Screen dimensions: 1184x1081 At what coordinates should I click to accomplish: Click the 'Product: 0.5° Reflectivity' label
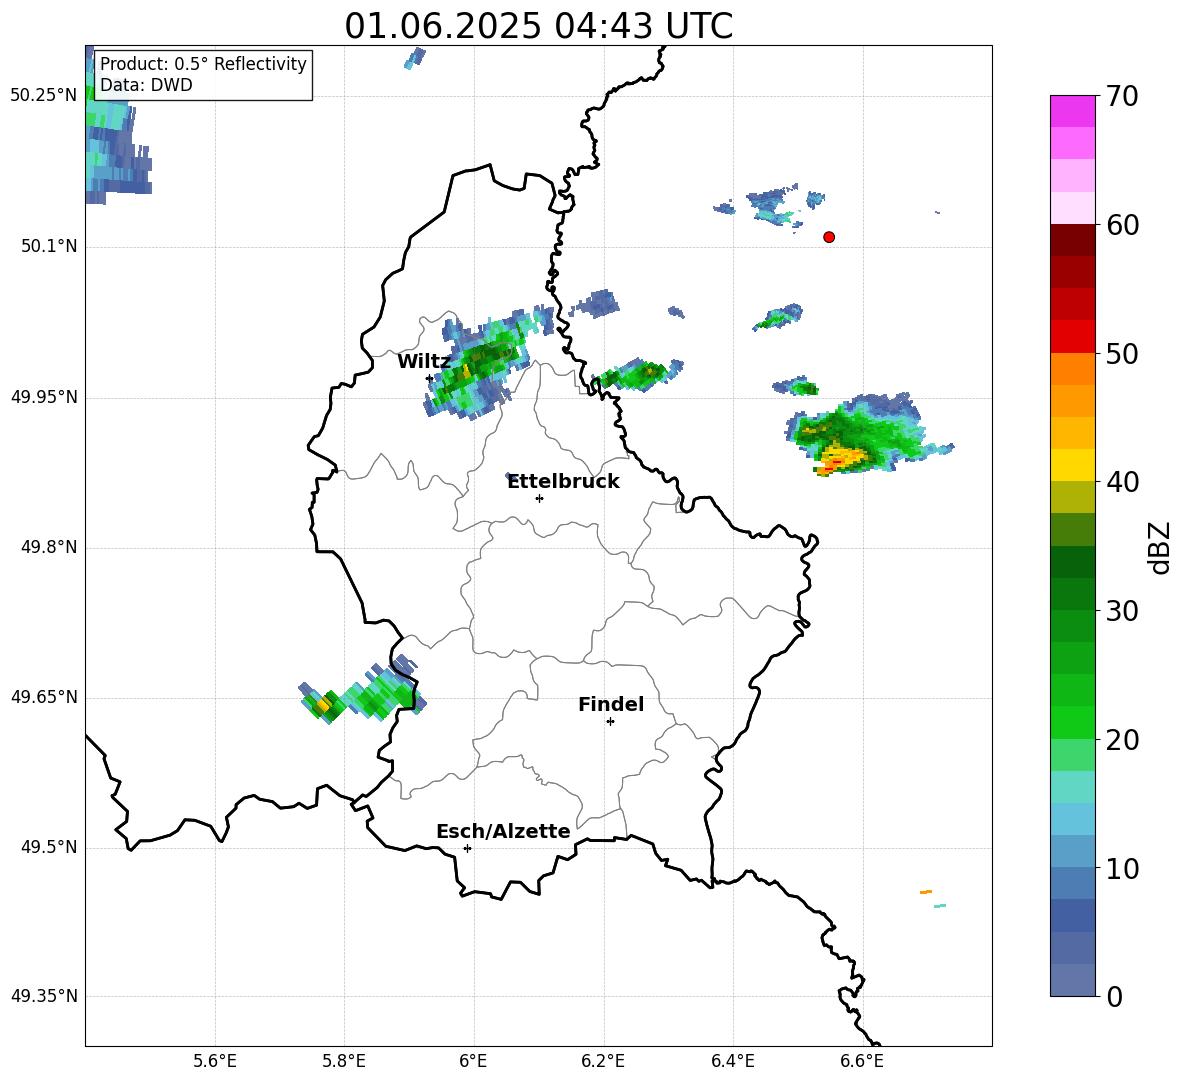[x=203, y=63]
